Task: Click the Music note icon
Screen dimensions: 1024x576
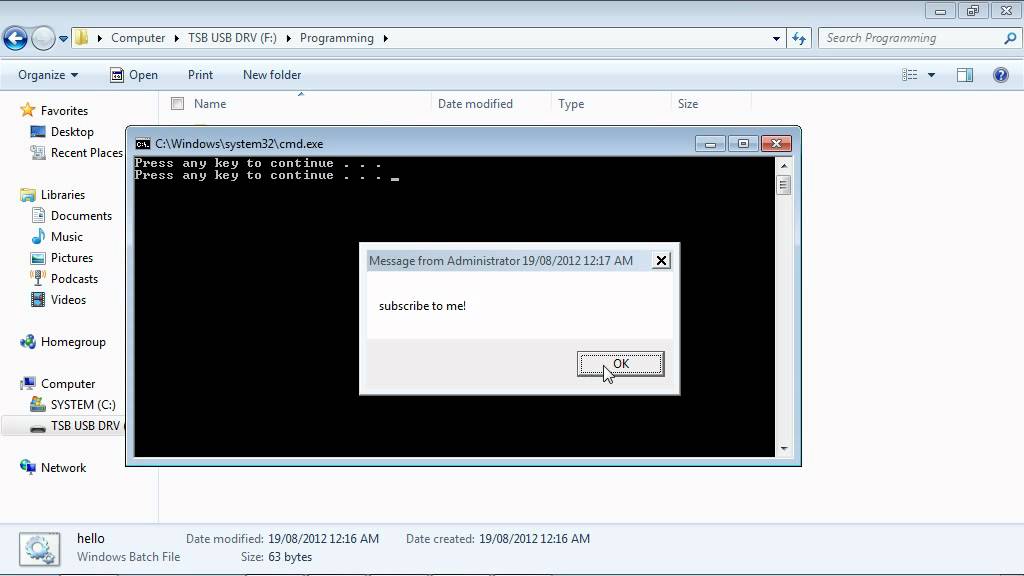Action: point(39,236)
